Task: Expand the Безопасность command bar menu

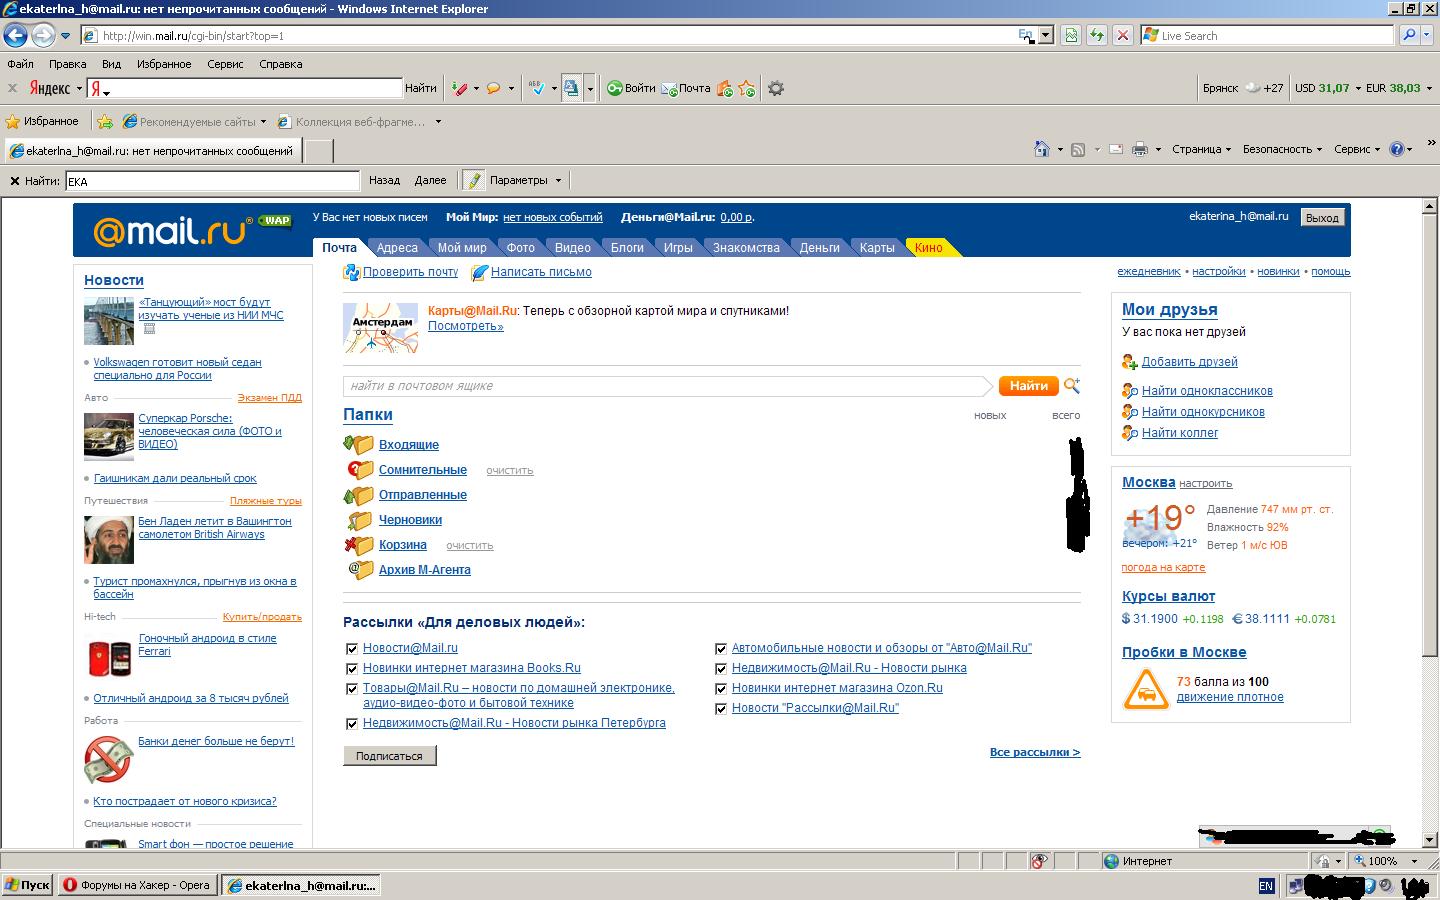Action: tap(1283, 149)
